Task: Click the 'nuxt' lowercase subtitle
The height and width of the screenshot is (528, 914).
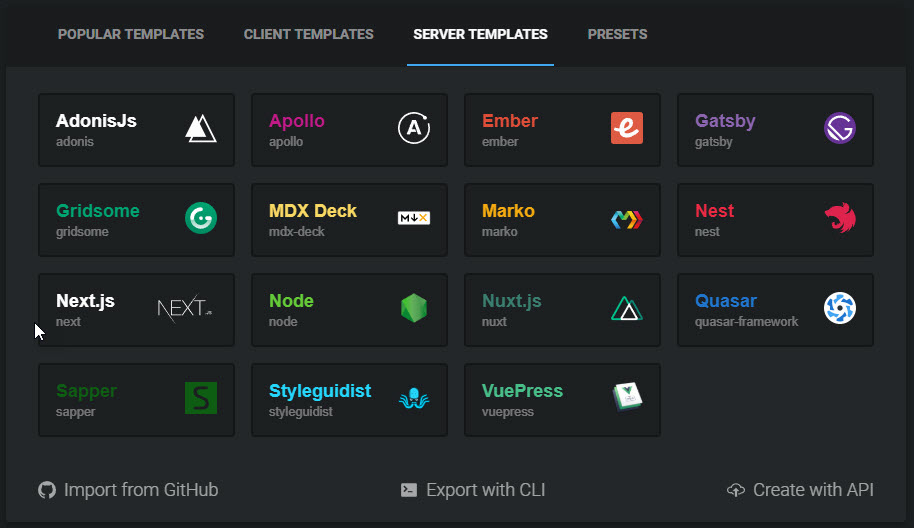Action: coord(494,322)
